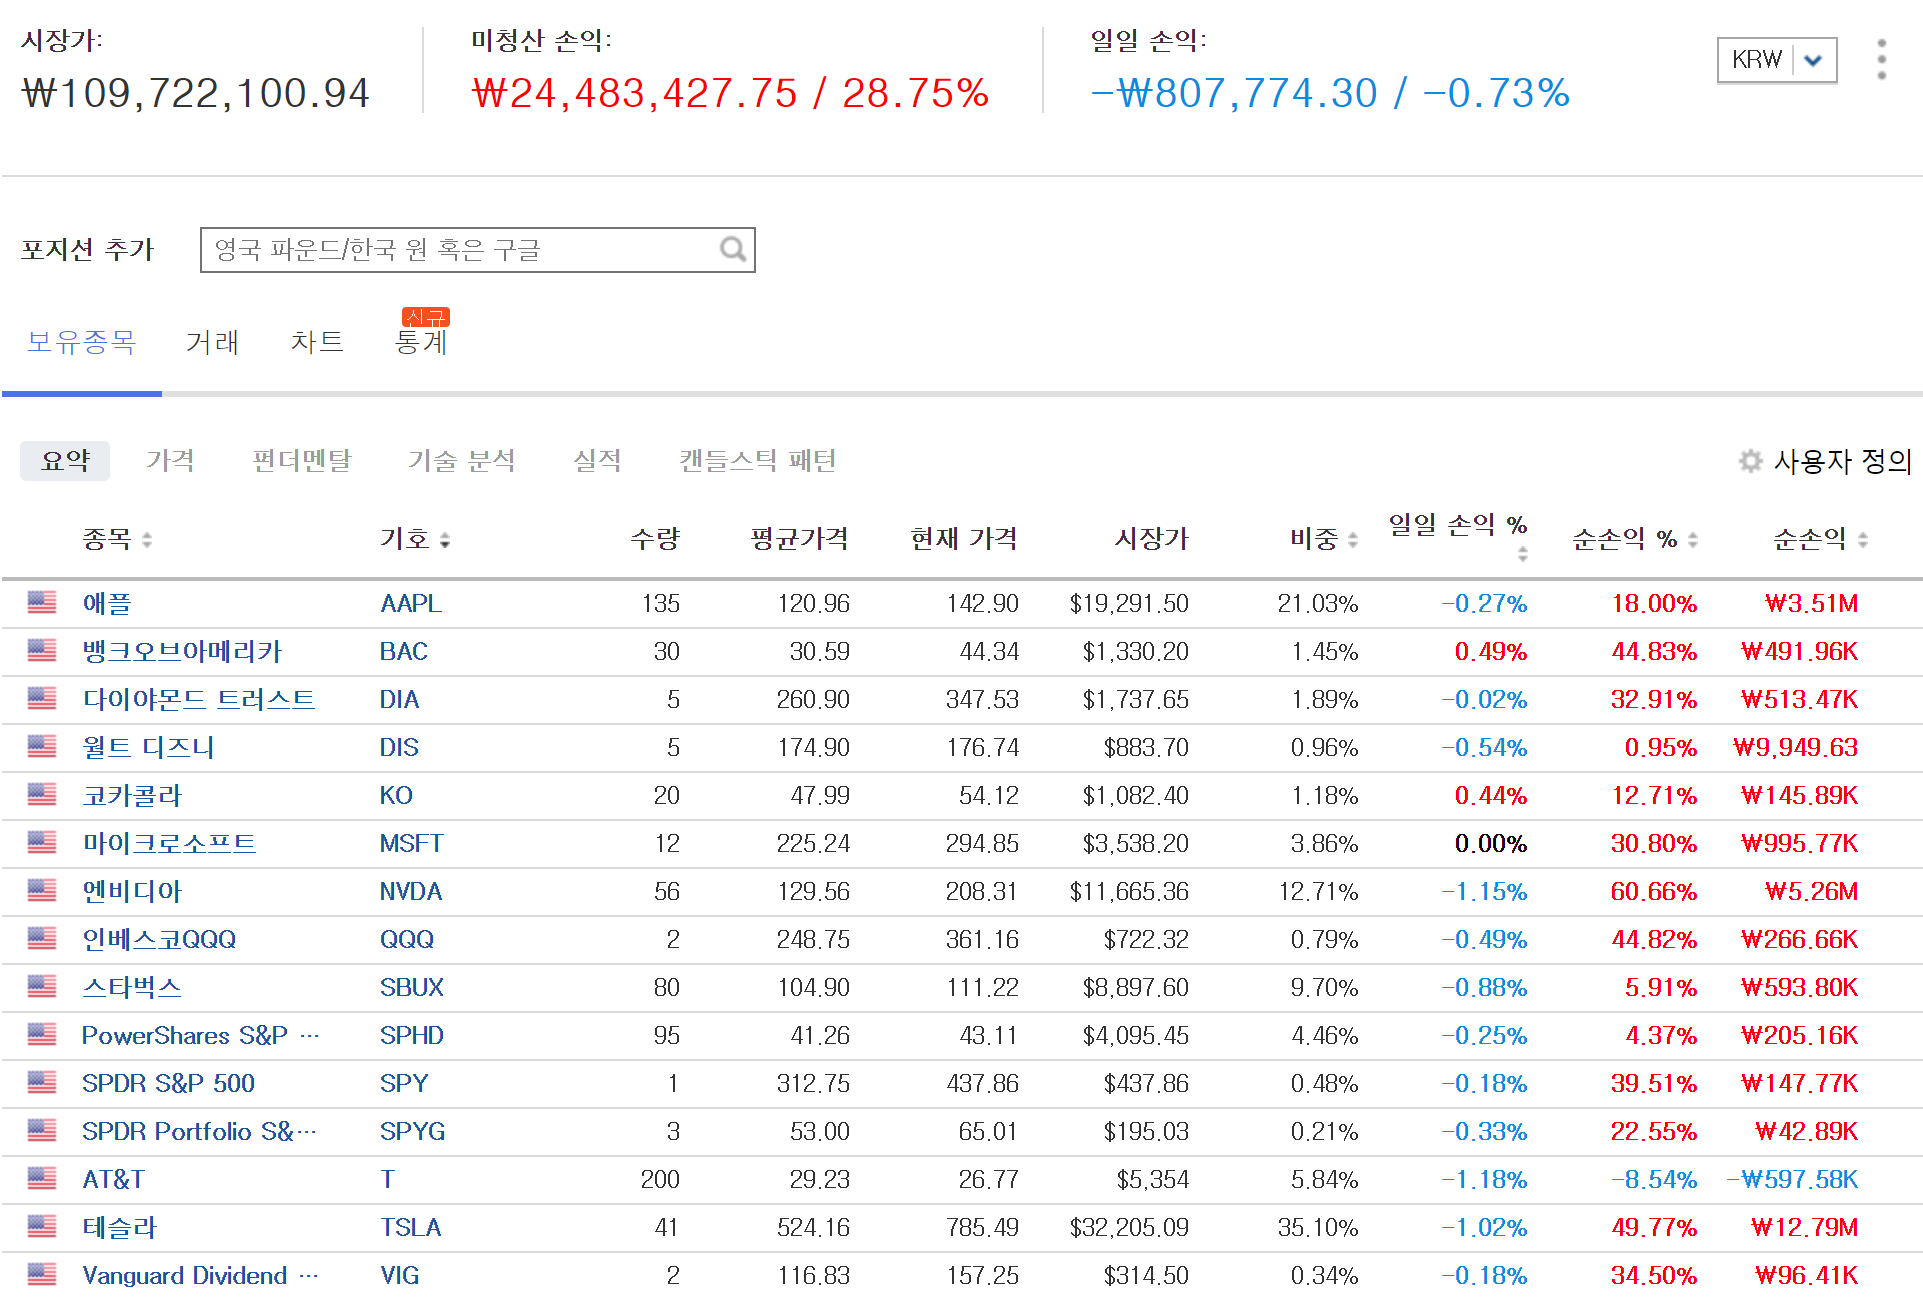Sort by 순손익 % column arrows
1923x1299 pixels.
1693,540
